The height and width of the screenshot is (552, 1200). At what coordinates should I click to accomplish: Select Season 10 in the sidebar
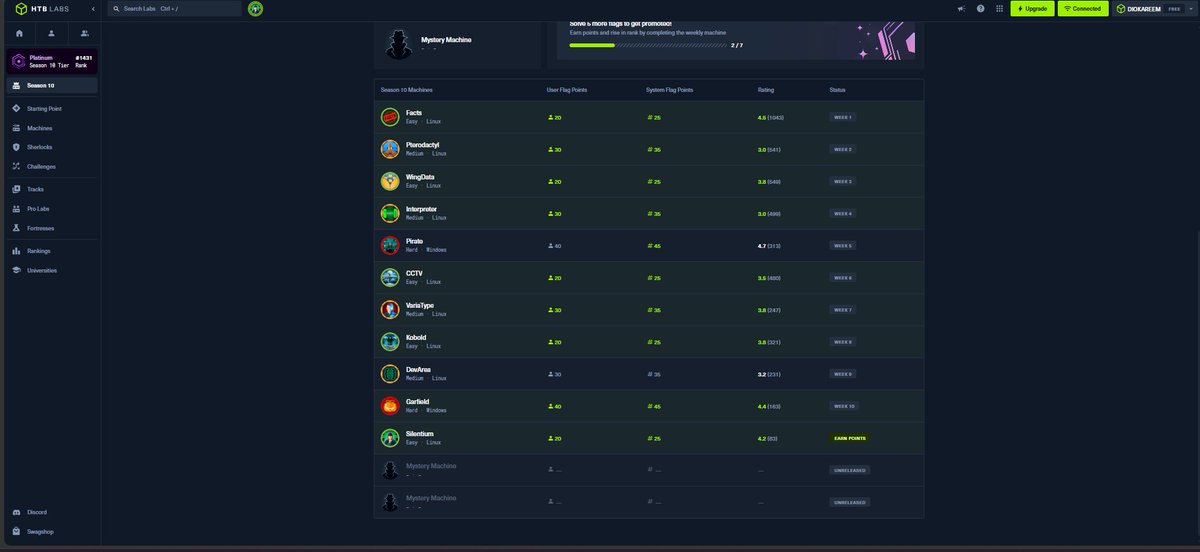coord(51,85)
